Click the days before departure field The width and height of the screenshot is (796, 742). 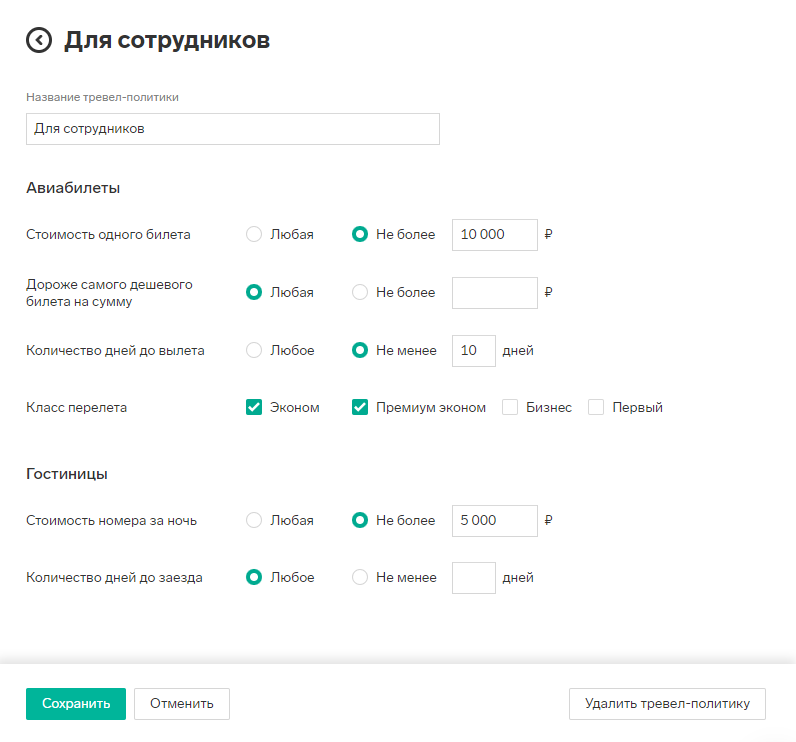coord(474,351)
